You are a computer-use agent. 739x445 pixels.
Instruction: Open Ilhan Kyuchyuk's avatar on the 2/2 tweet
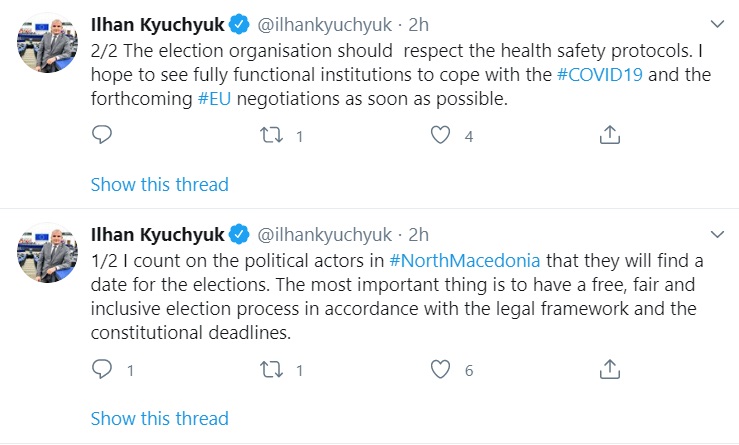[x=47, y=43]
